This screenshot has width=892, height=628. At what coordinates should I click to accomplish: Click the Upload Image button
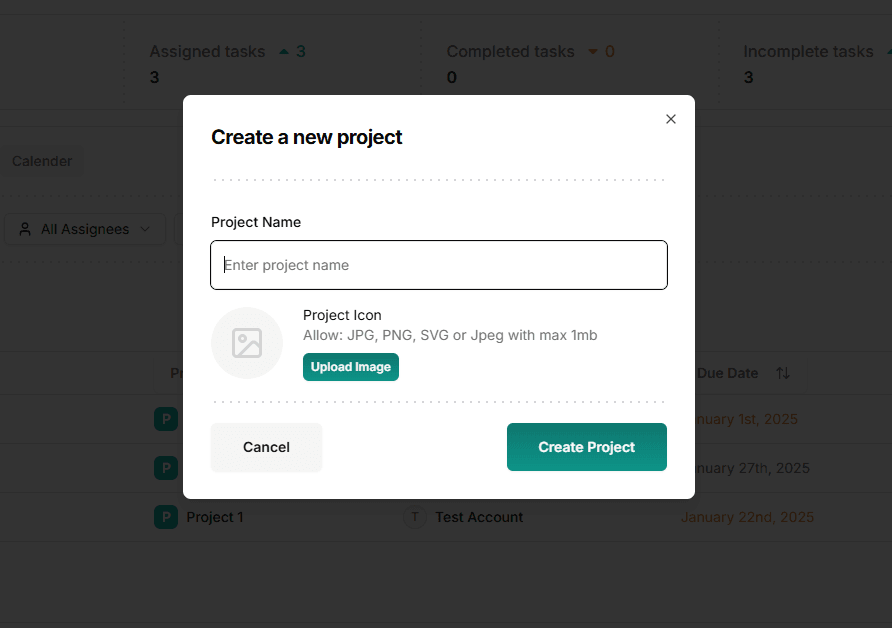[350, 367]
